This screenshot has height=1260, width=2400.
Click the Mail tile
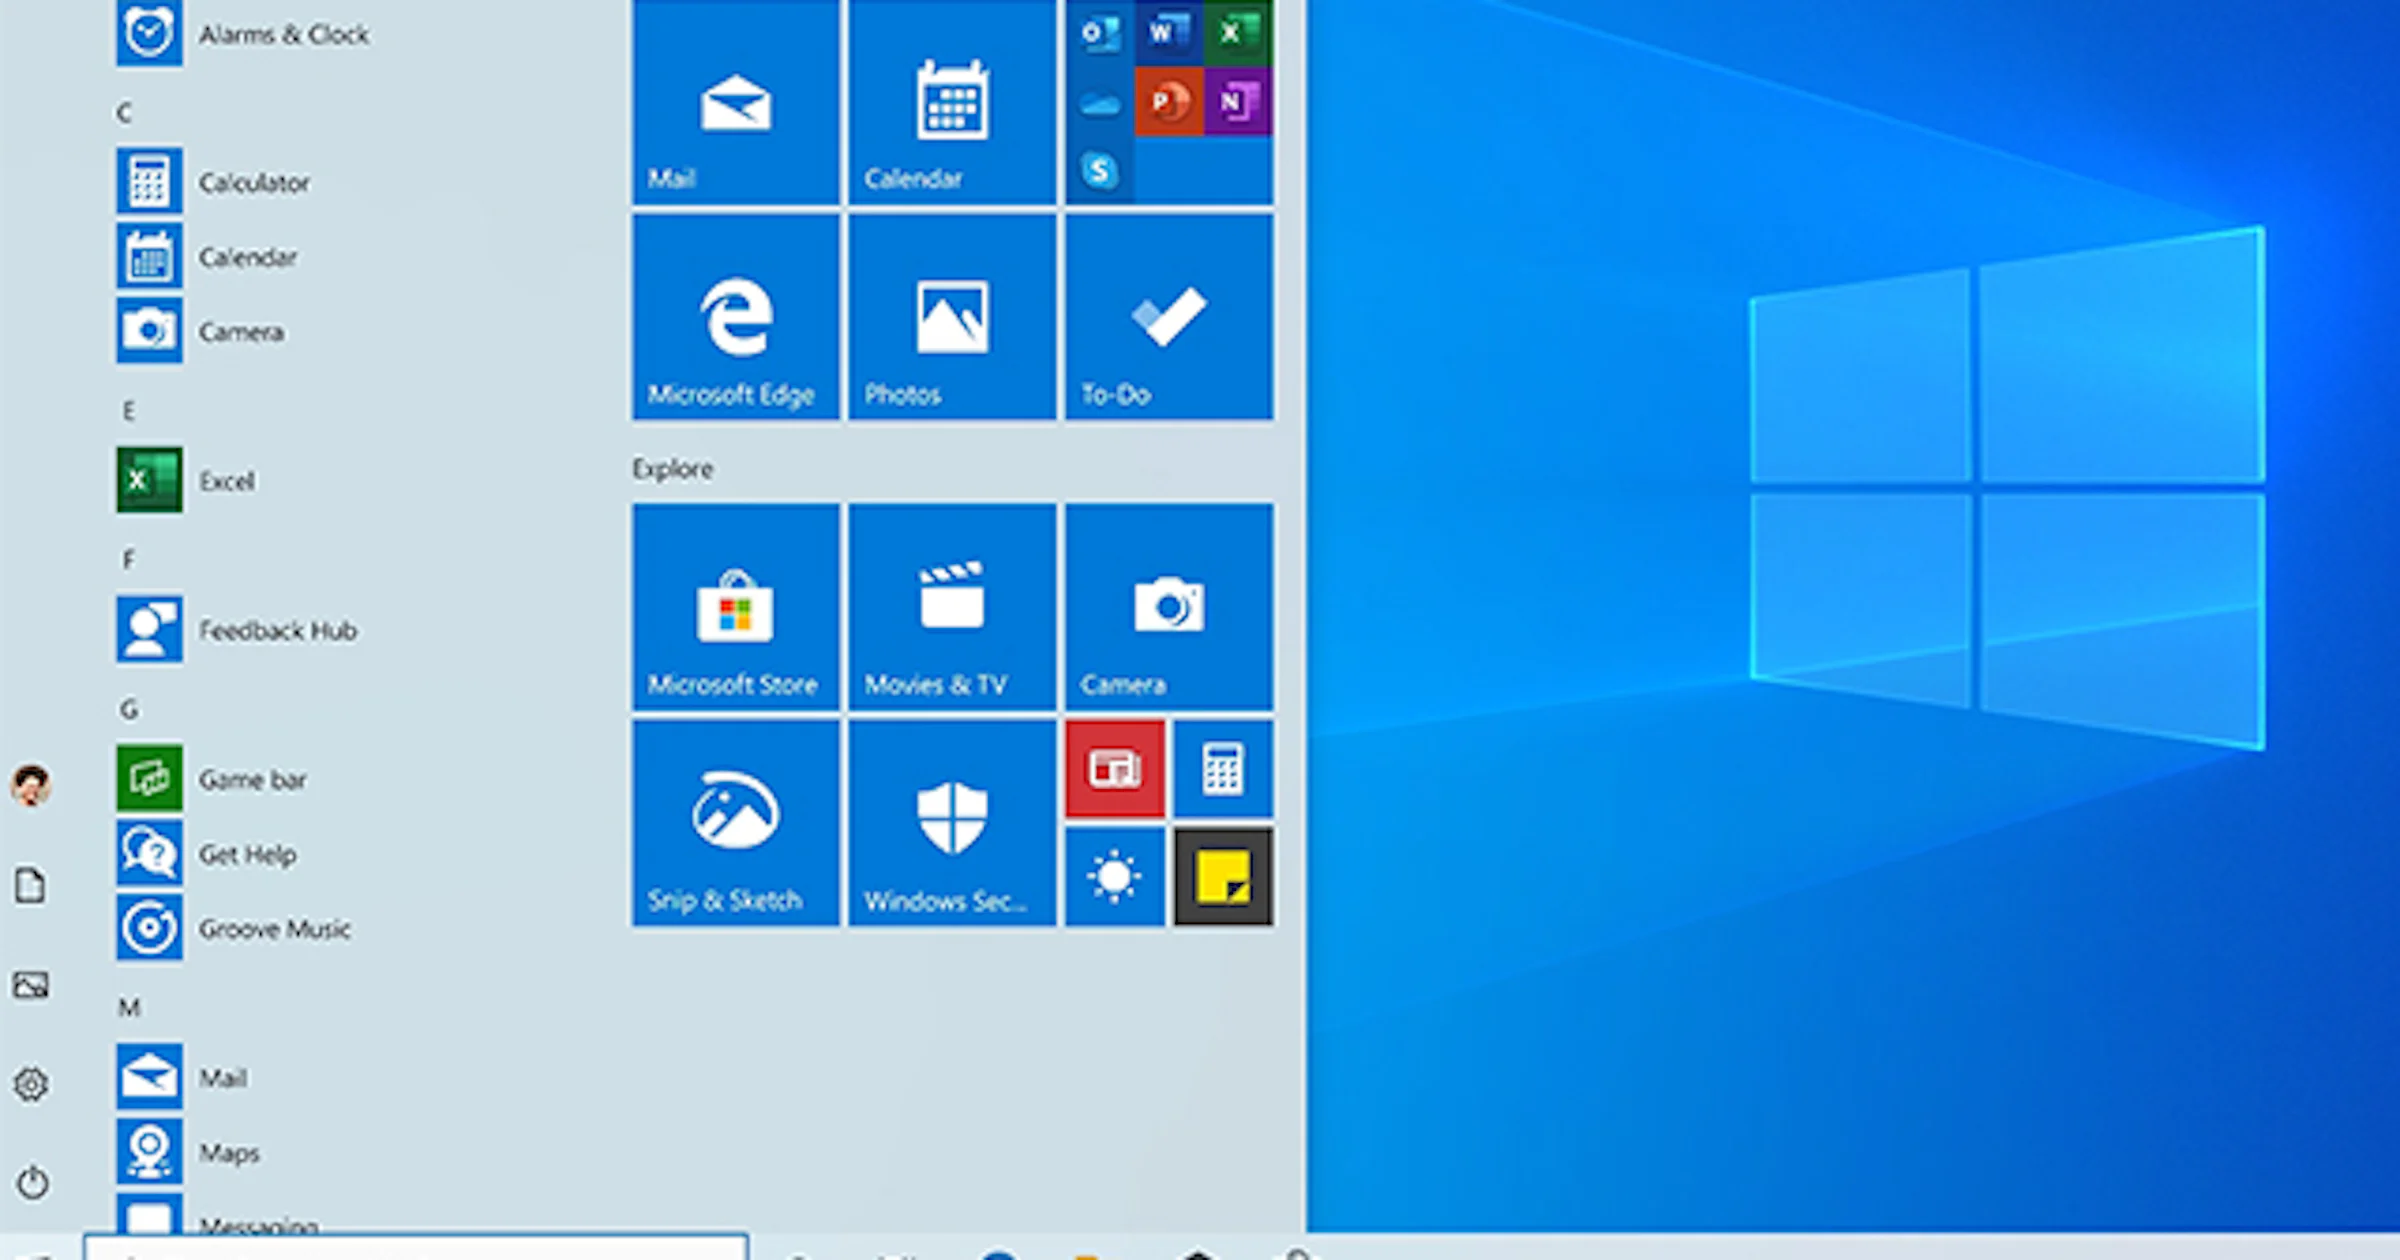[x=736, y=101]
